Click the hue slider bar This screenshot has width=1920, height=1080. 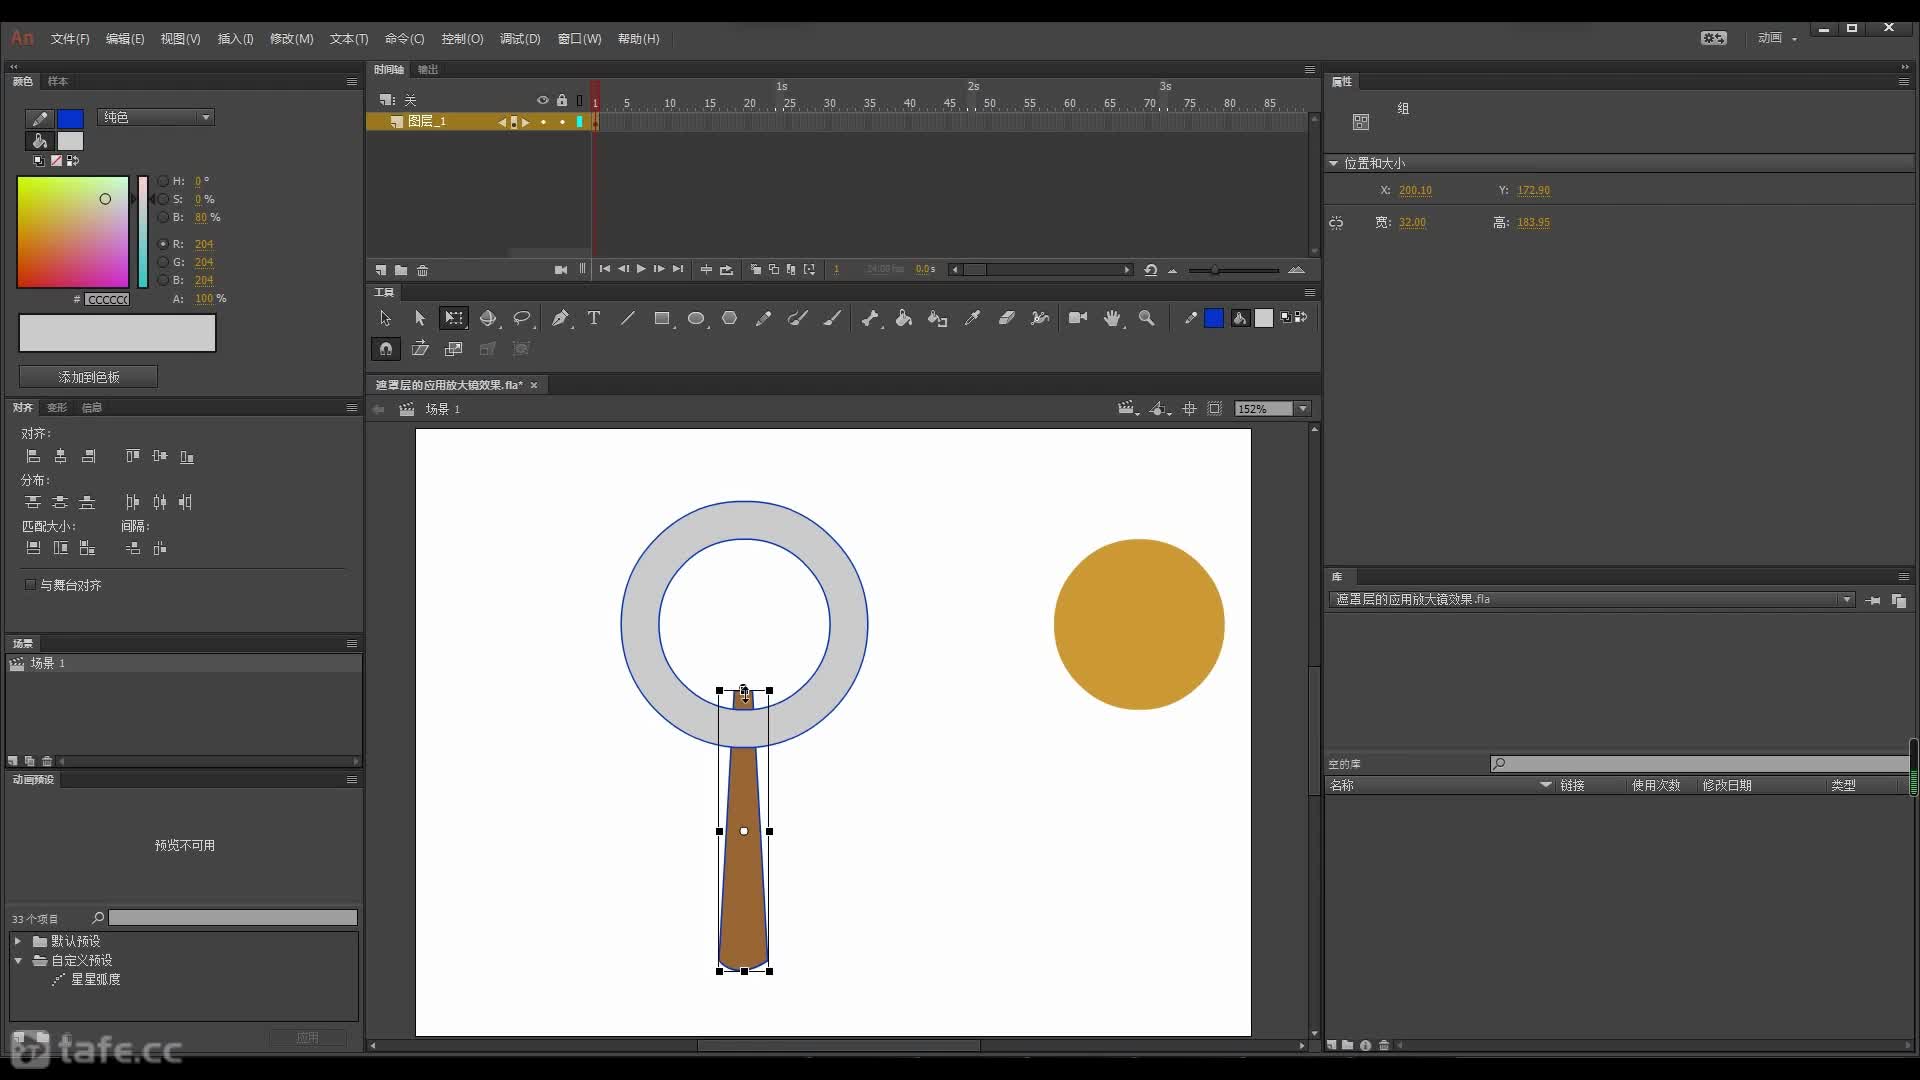point(143,232)
